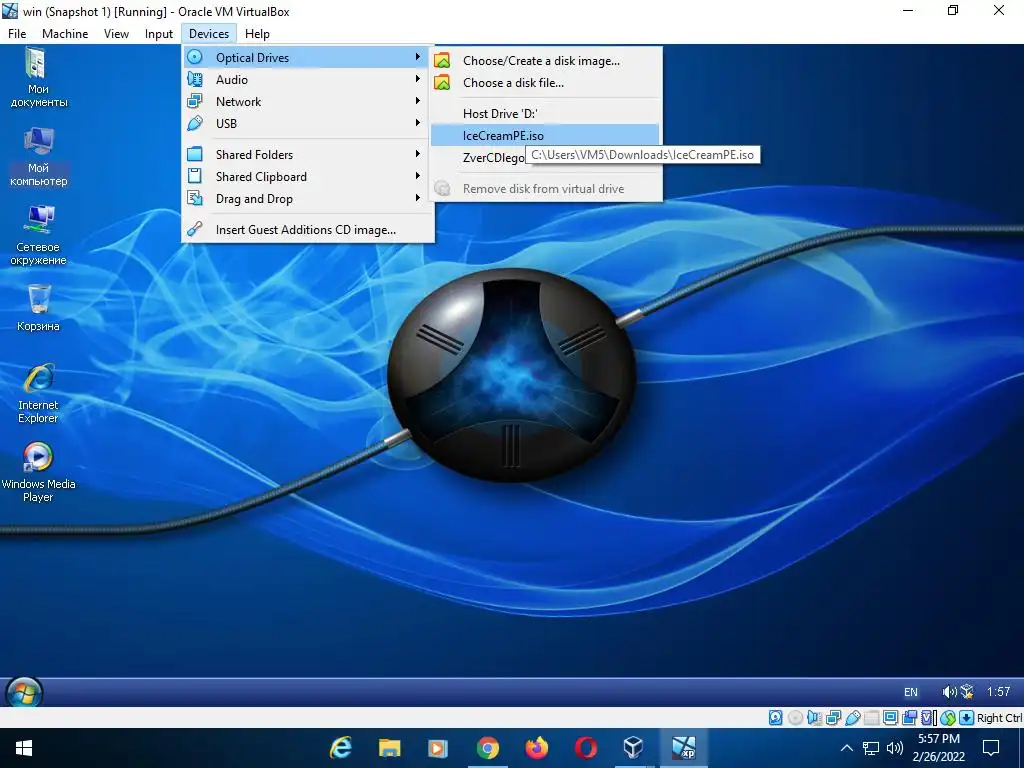Viewport: 1024px width, 768px height.
Task: Click the EN language indicator in guest
Action: [910, 692]
